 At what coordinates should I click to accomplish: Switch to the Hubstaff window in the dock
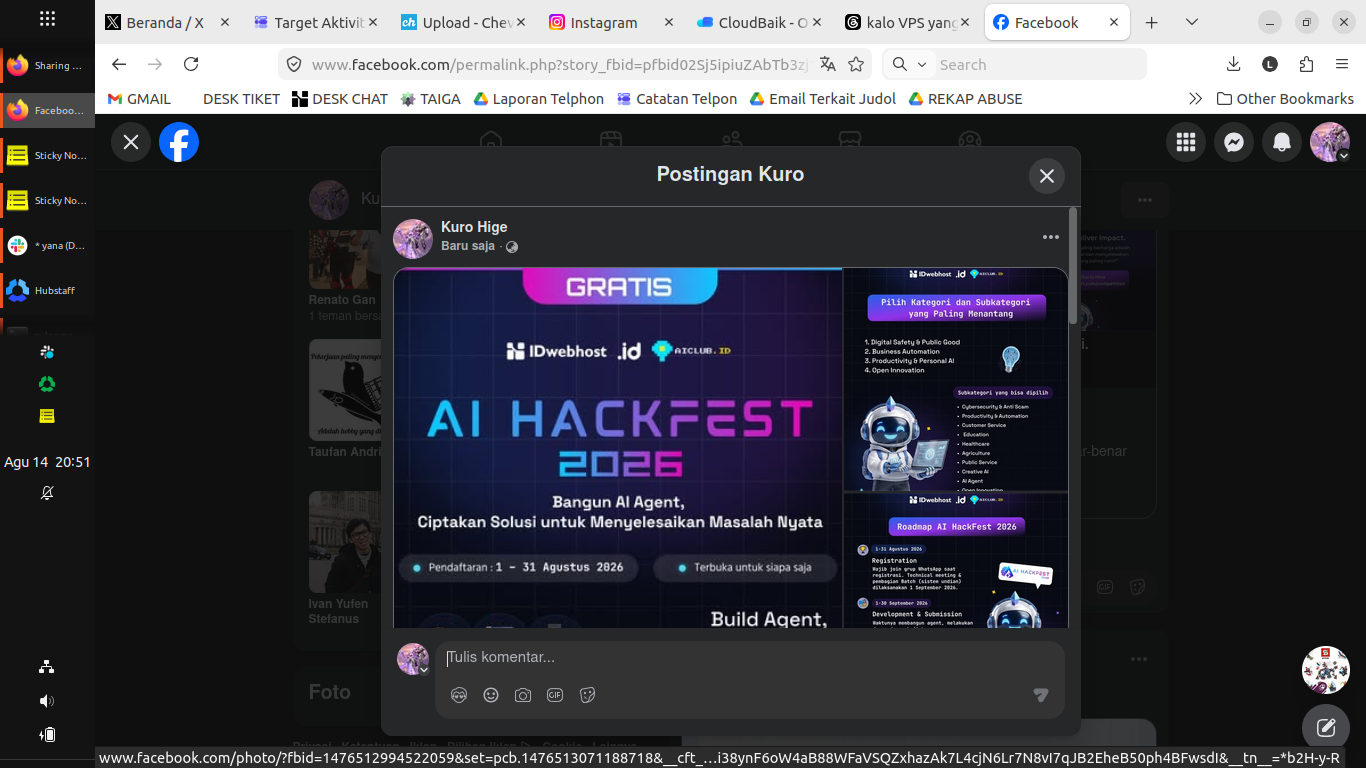click(x=47, y=291)
